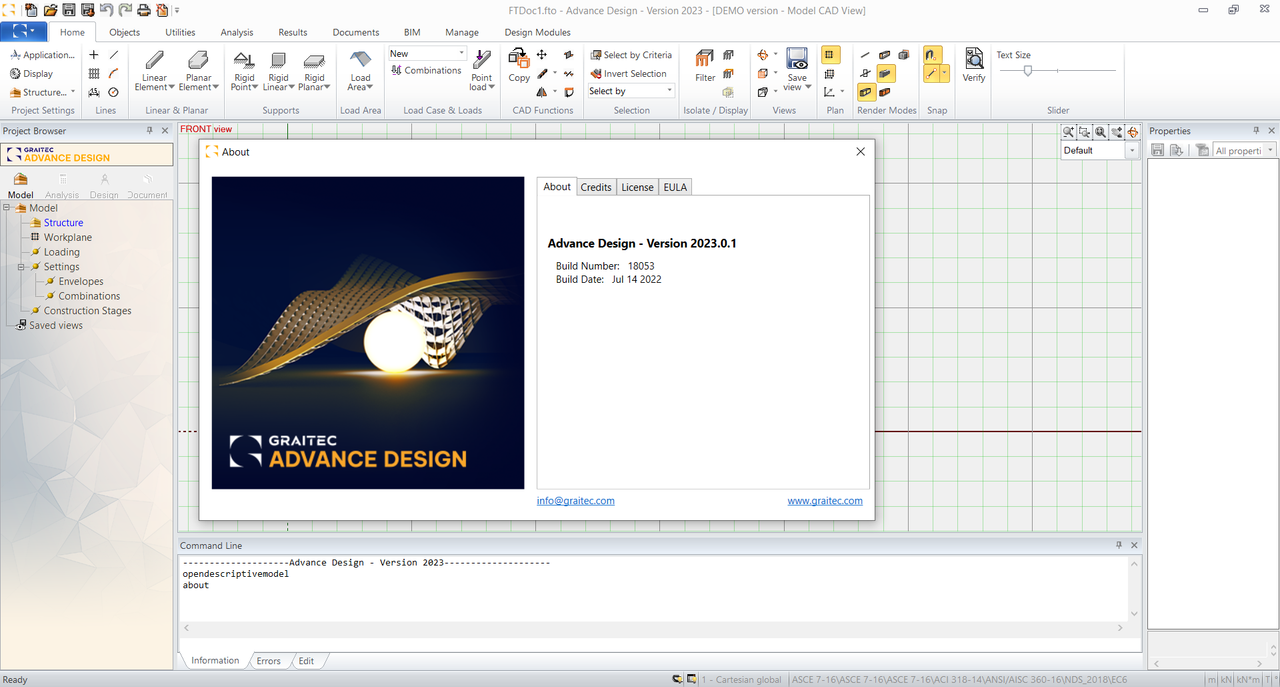
Task: Pin the Properties panel
Action: [1257, 131]
